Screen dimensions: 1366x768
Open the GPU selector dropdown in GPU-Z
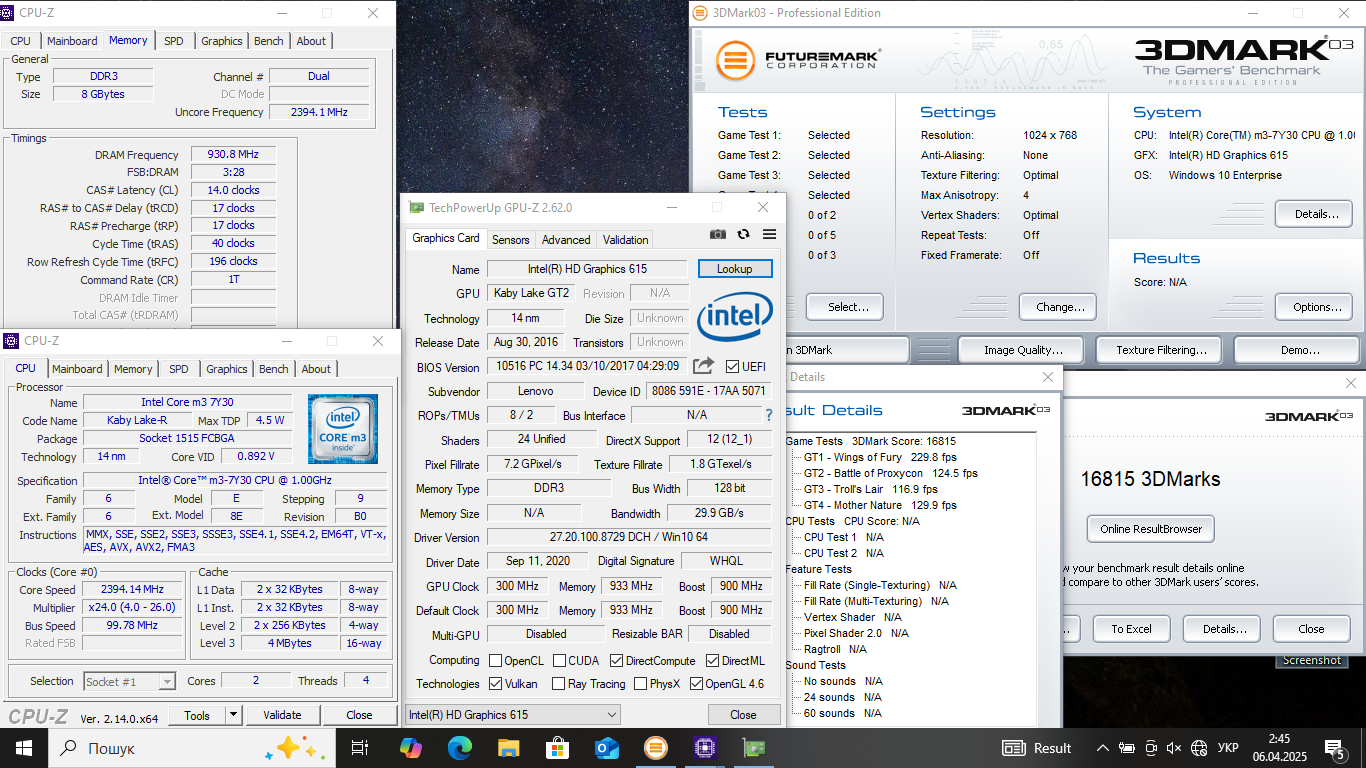click(512, 715)
